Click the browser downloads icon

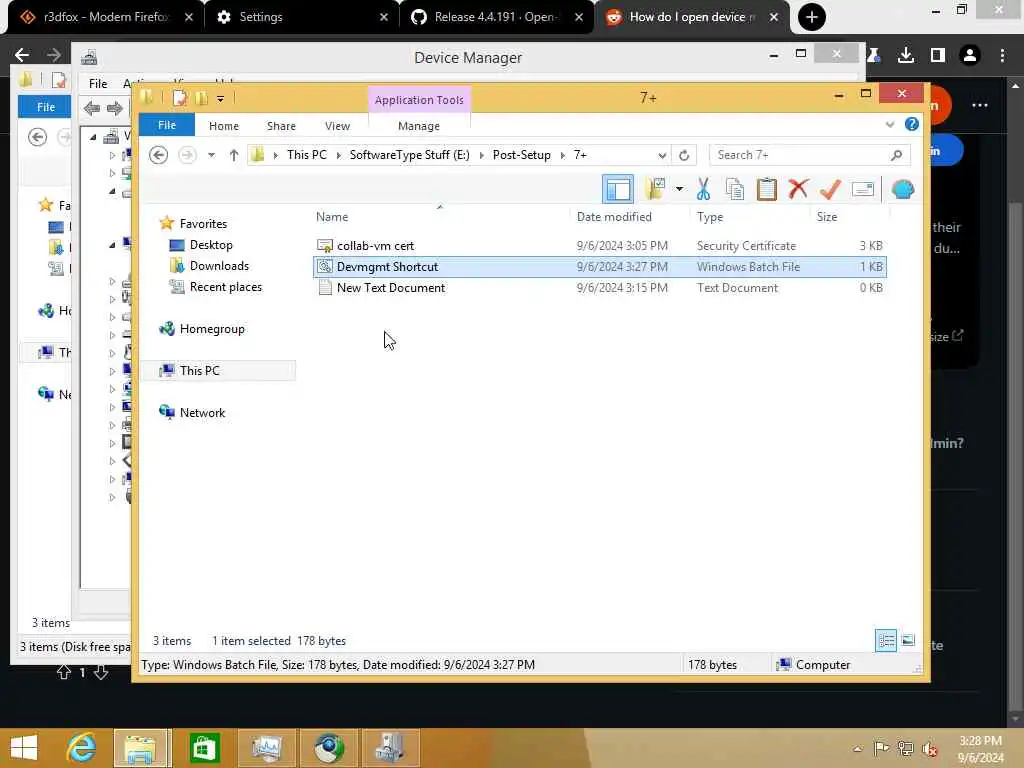906,56
